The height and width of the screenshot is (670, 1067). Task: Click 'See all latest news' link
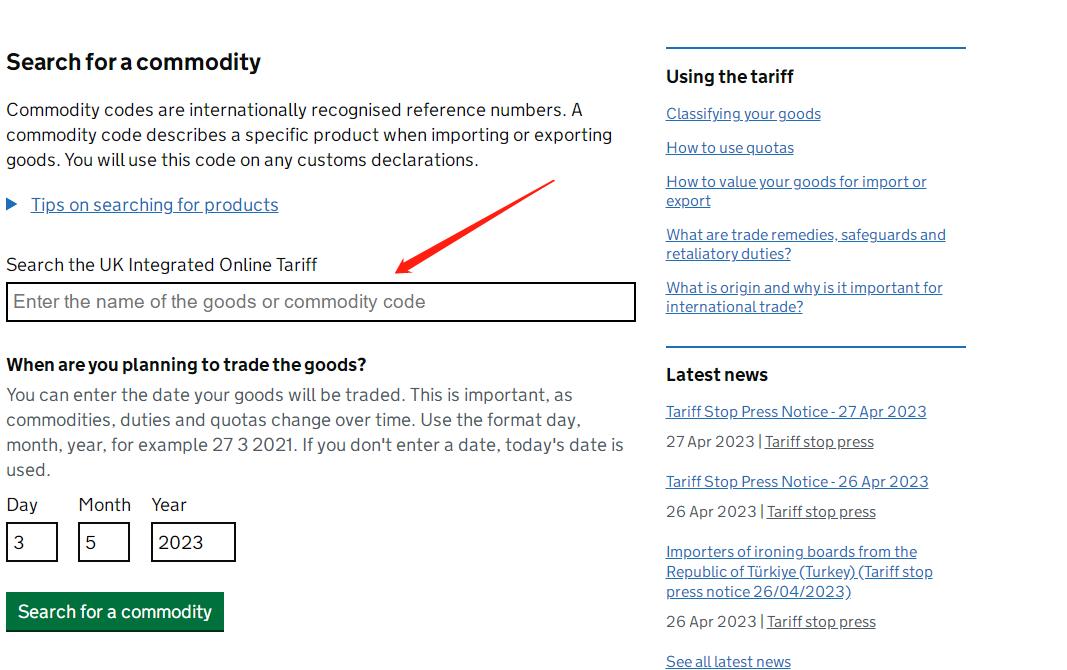[x=728, y=661]
